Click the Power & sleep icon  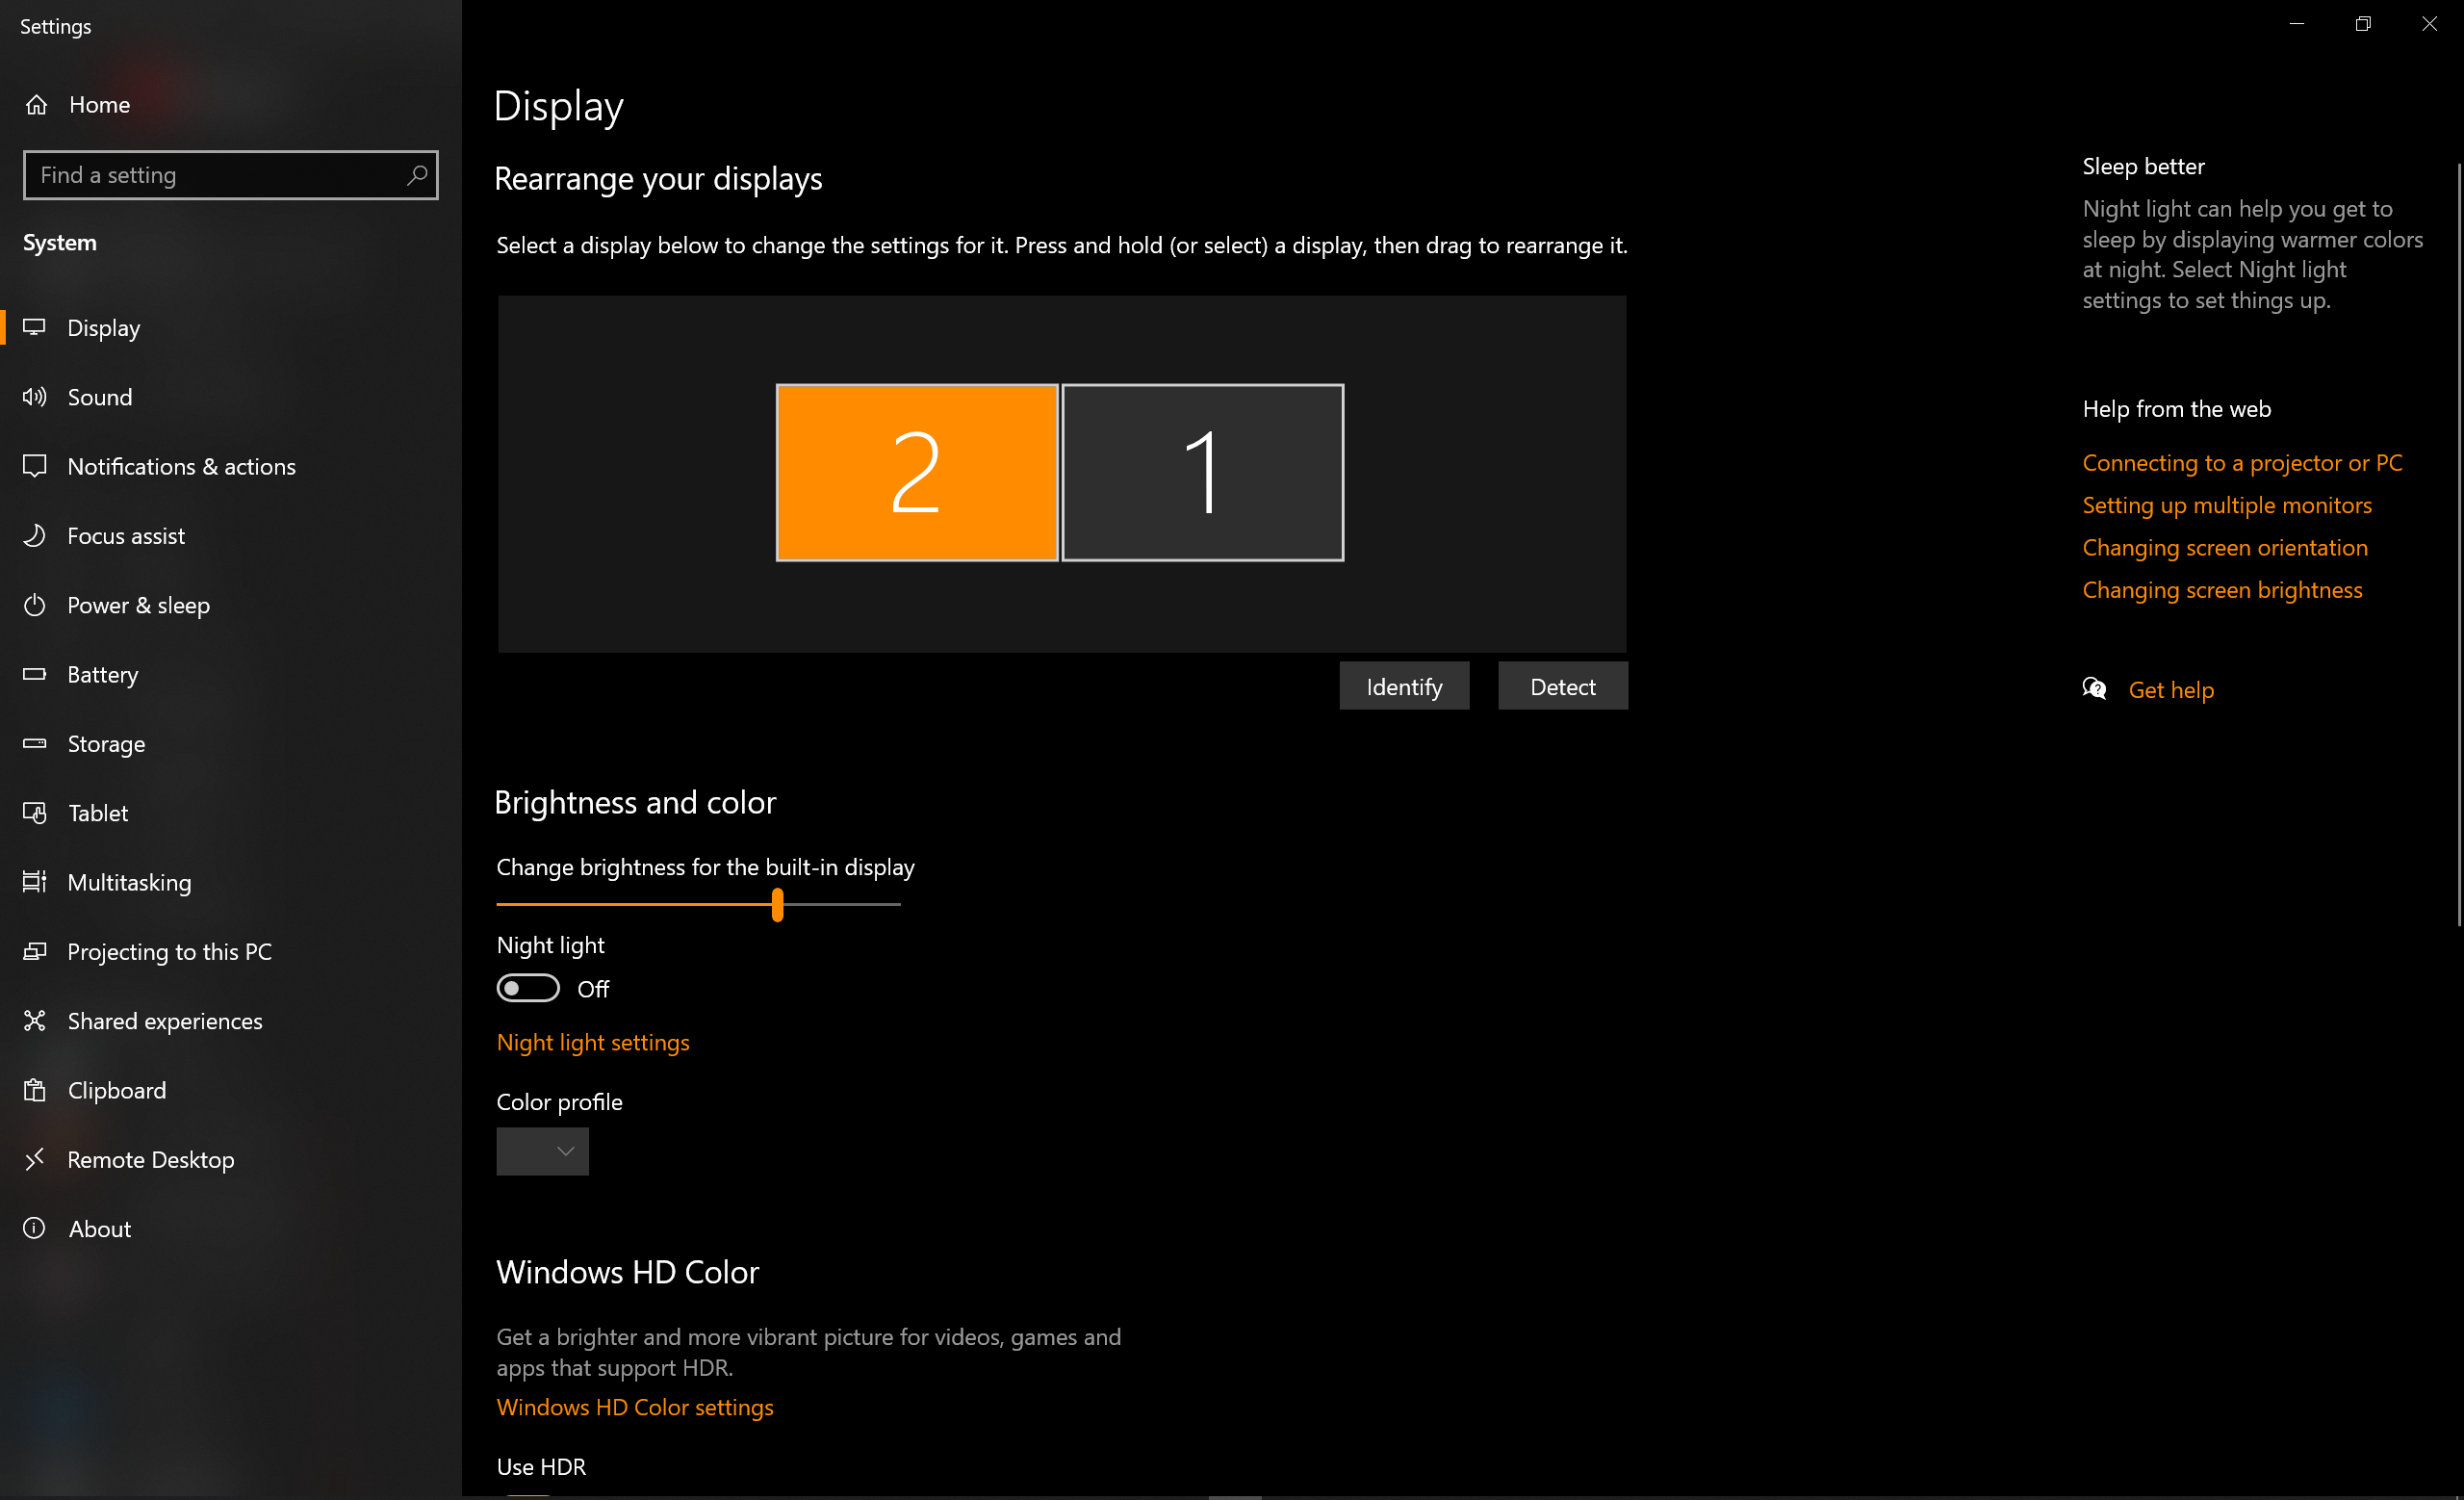tap(35, 605)
